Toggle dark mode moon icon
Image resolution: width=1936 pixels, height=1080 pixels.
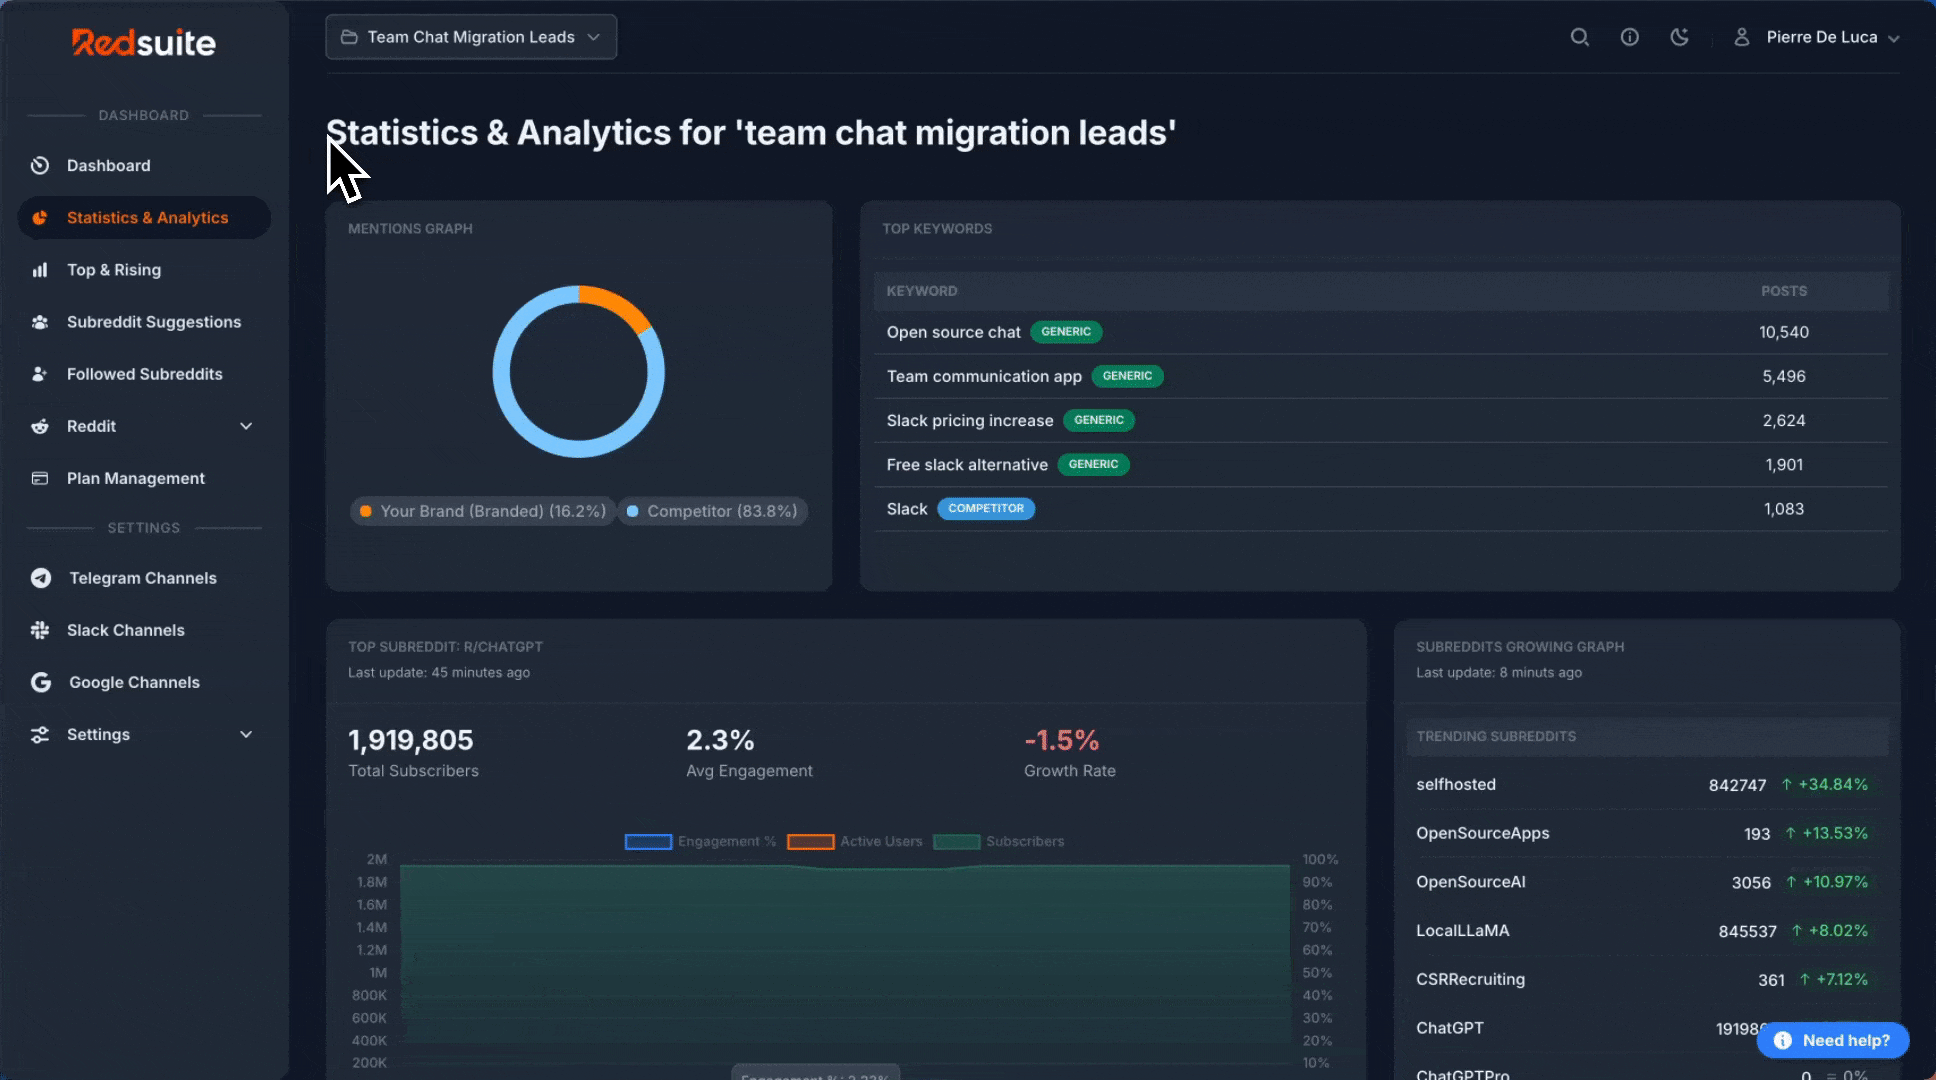coord(1679,37)
